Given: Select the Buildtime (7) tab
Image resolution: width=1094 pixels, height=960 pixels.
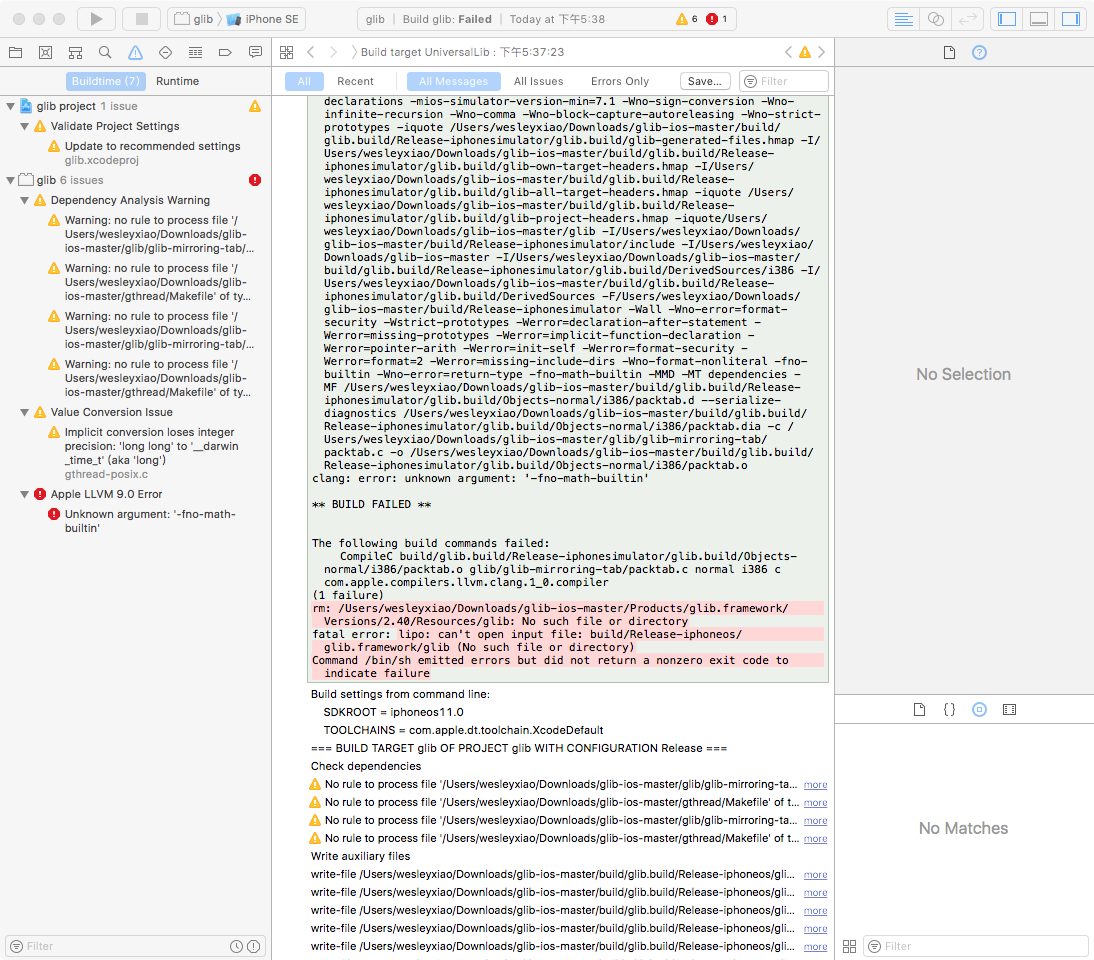Looking at the screenshot, I should [x=106, y=81].
